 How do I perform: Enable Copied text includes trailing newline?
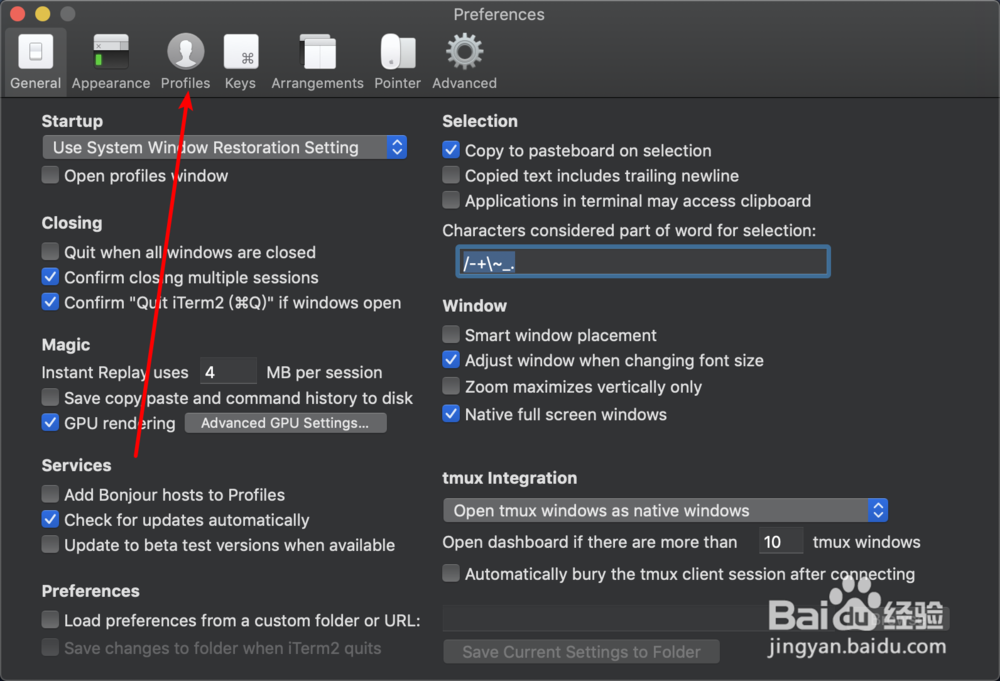tap(451, 175)
